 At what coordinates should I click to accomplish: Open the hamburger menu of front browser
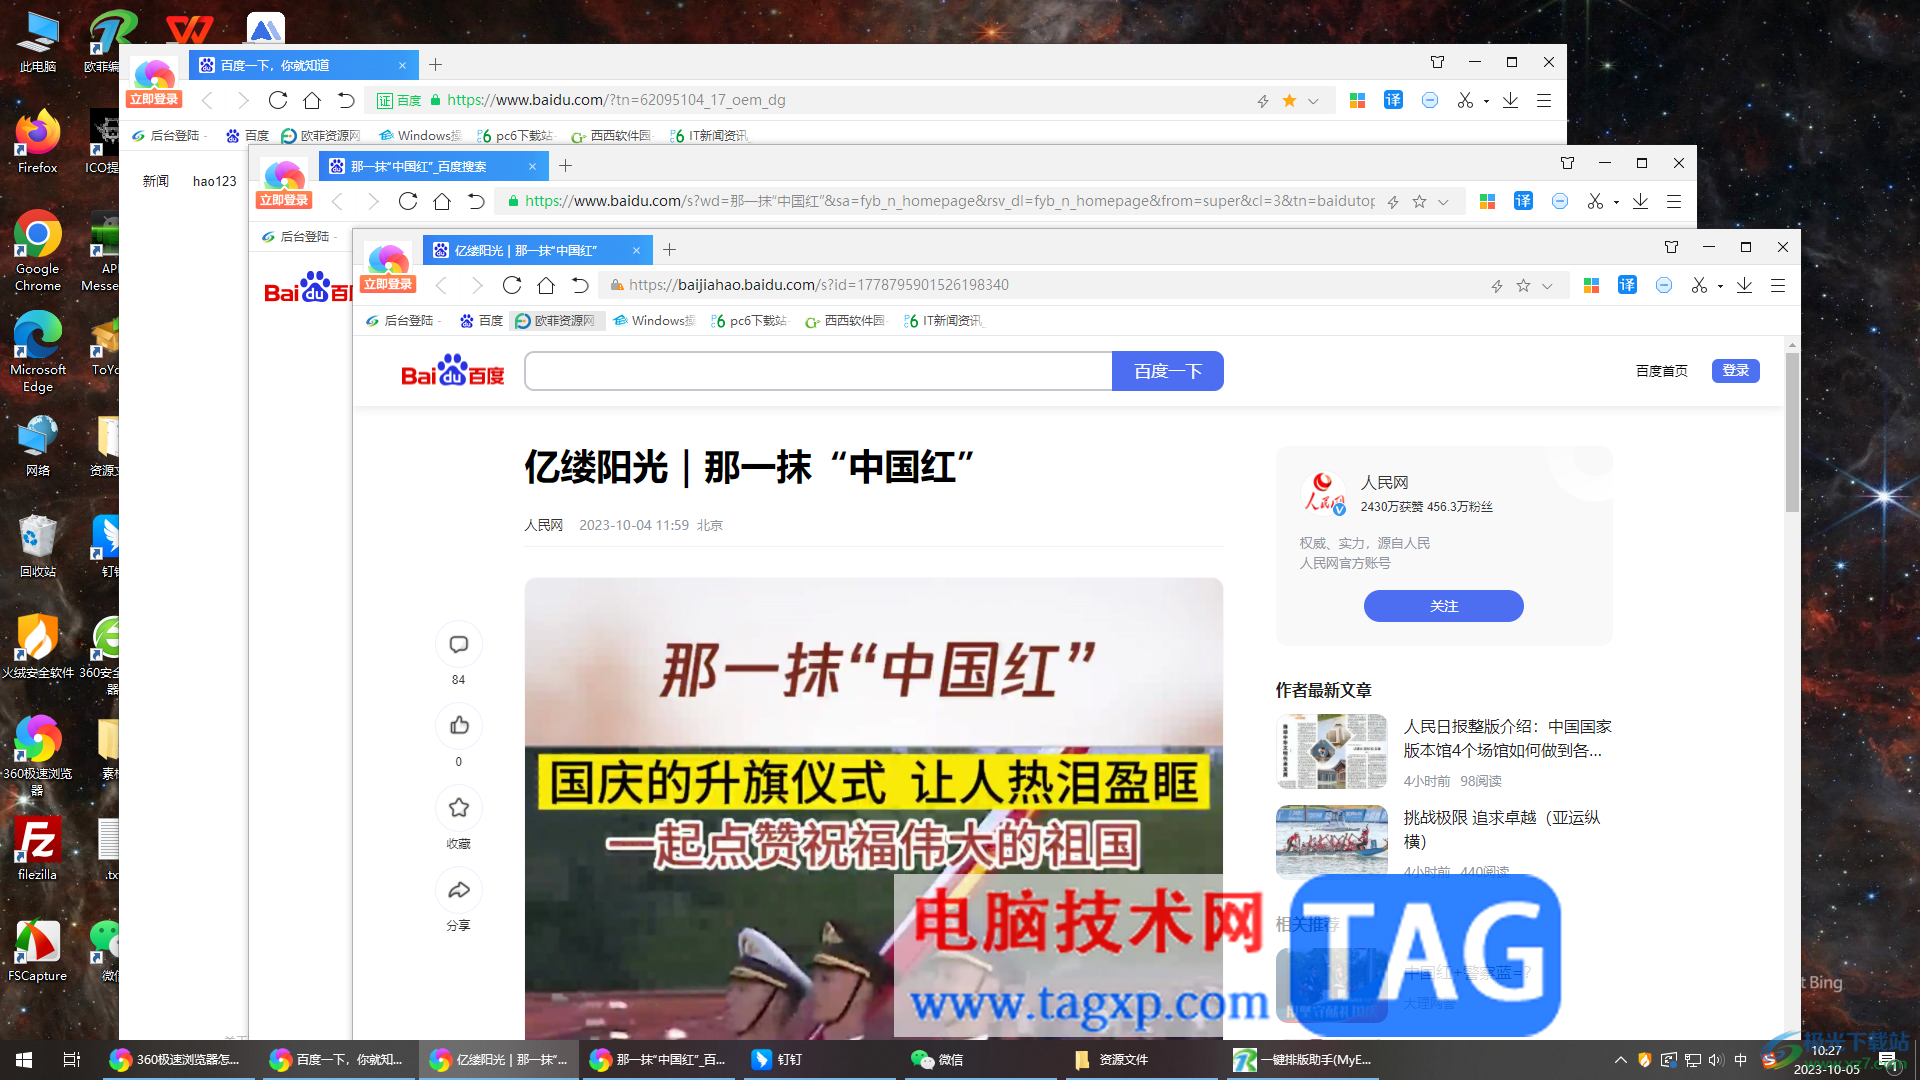[1778, 286]
